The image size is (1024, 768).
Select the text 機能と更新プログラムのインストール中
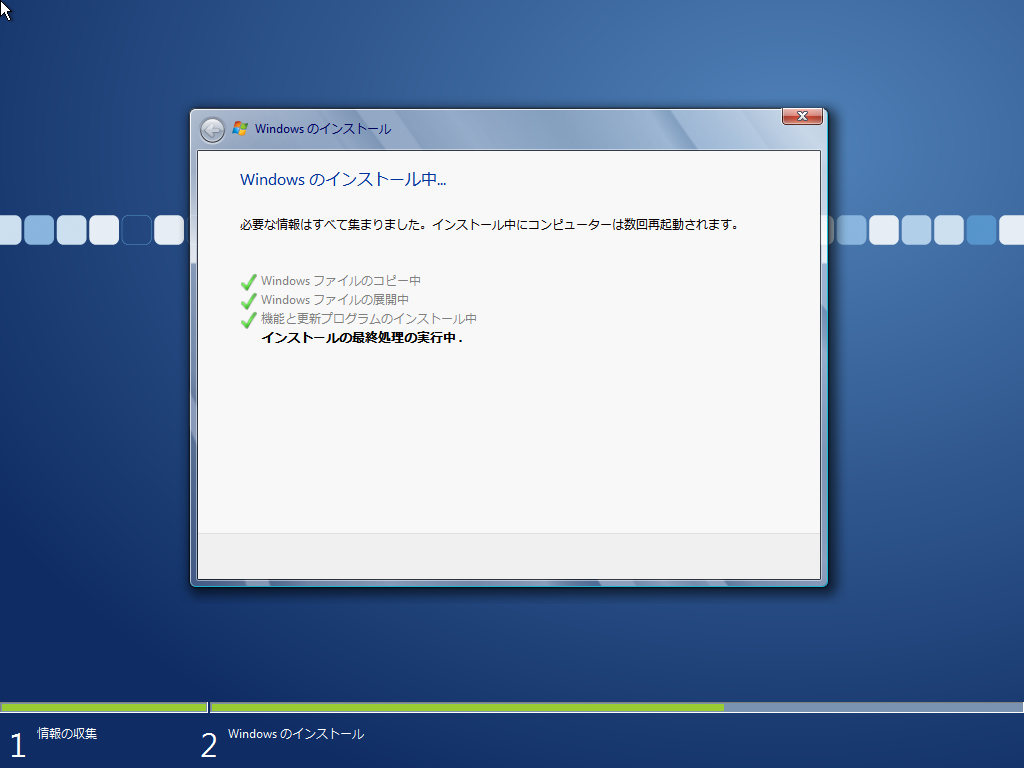[x=368, y=319]
